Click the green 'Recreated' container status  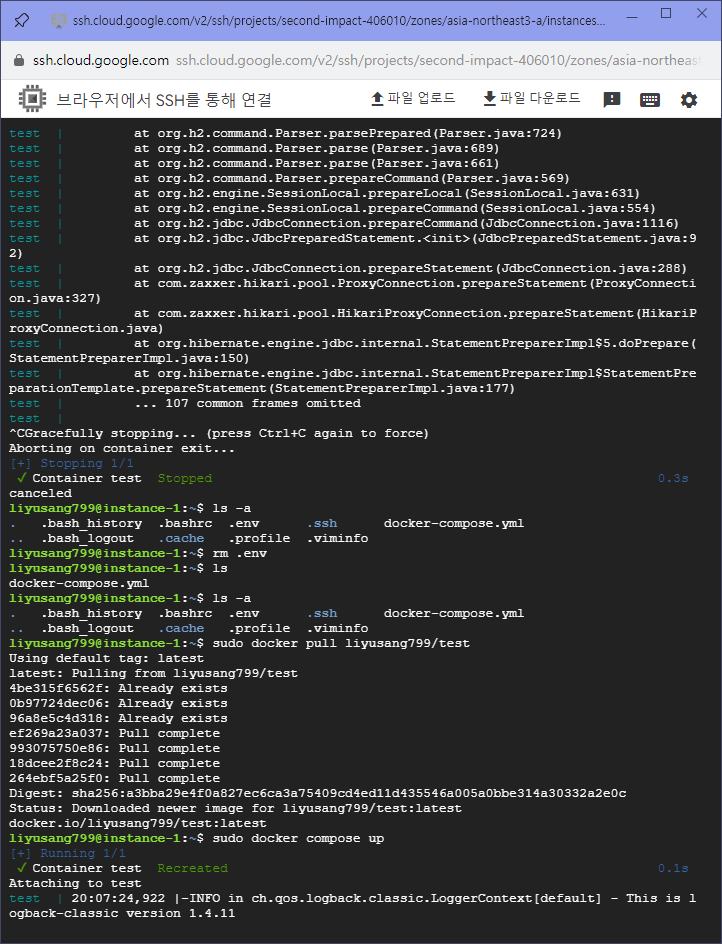(x=193, y=869)
